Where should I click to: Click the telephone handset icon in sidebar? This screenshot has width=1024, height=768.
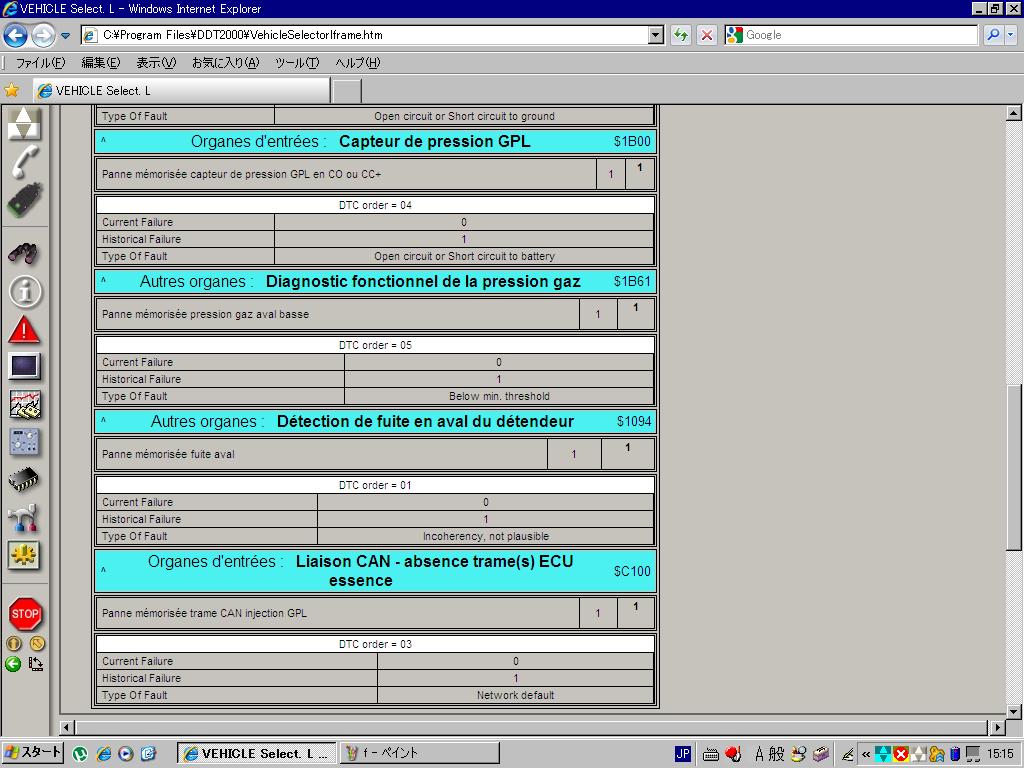point(25,162)
